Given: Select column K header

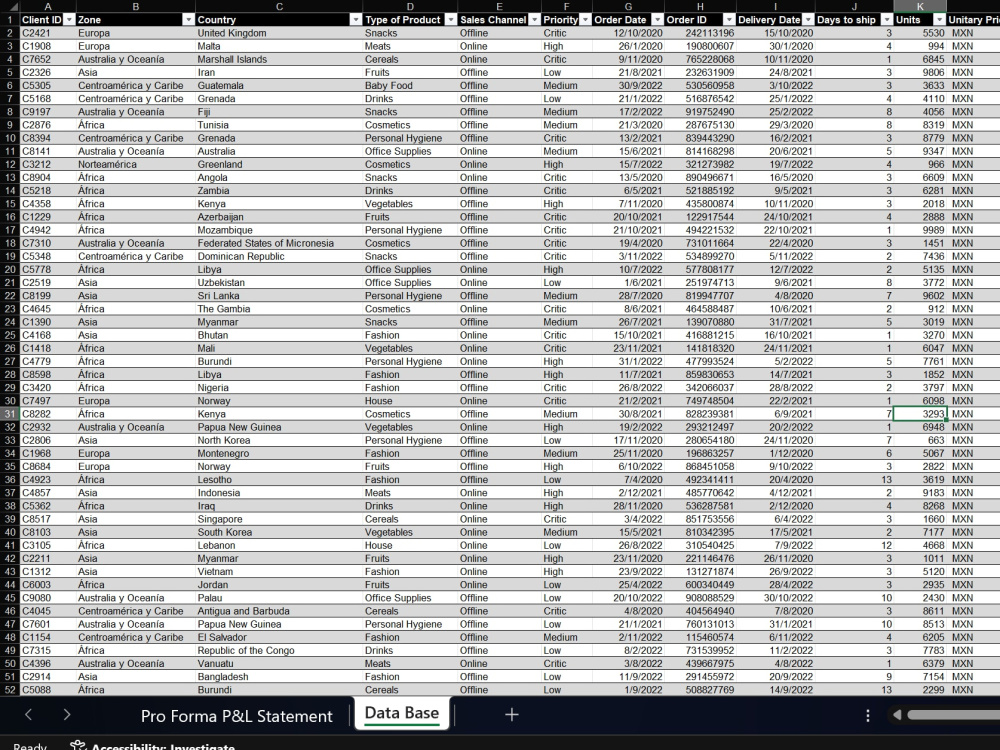Looking at the screenshot, I should pyautogui.click(x=920, y=6).
